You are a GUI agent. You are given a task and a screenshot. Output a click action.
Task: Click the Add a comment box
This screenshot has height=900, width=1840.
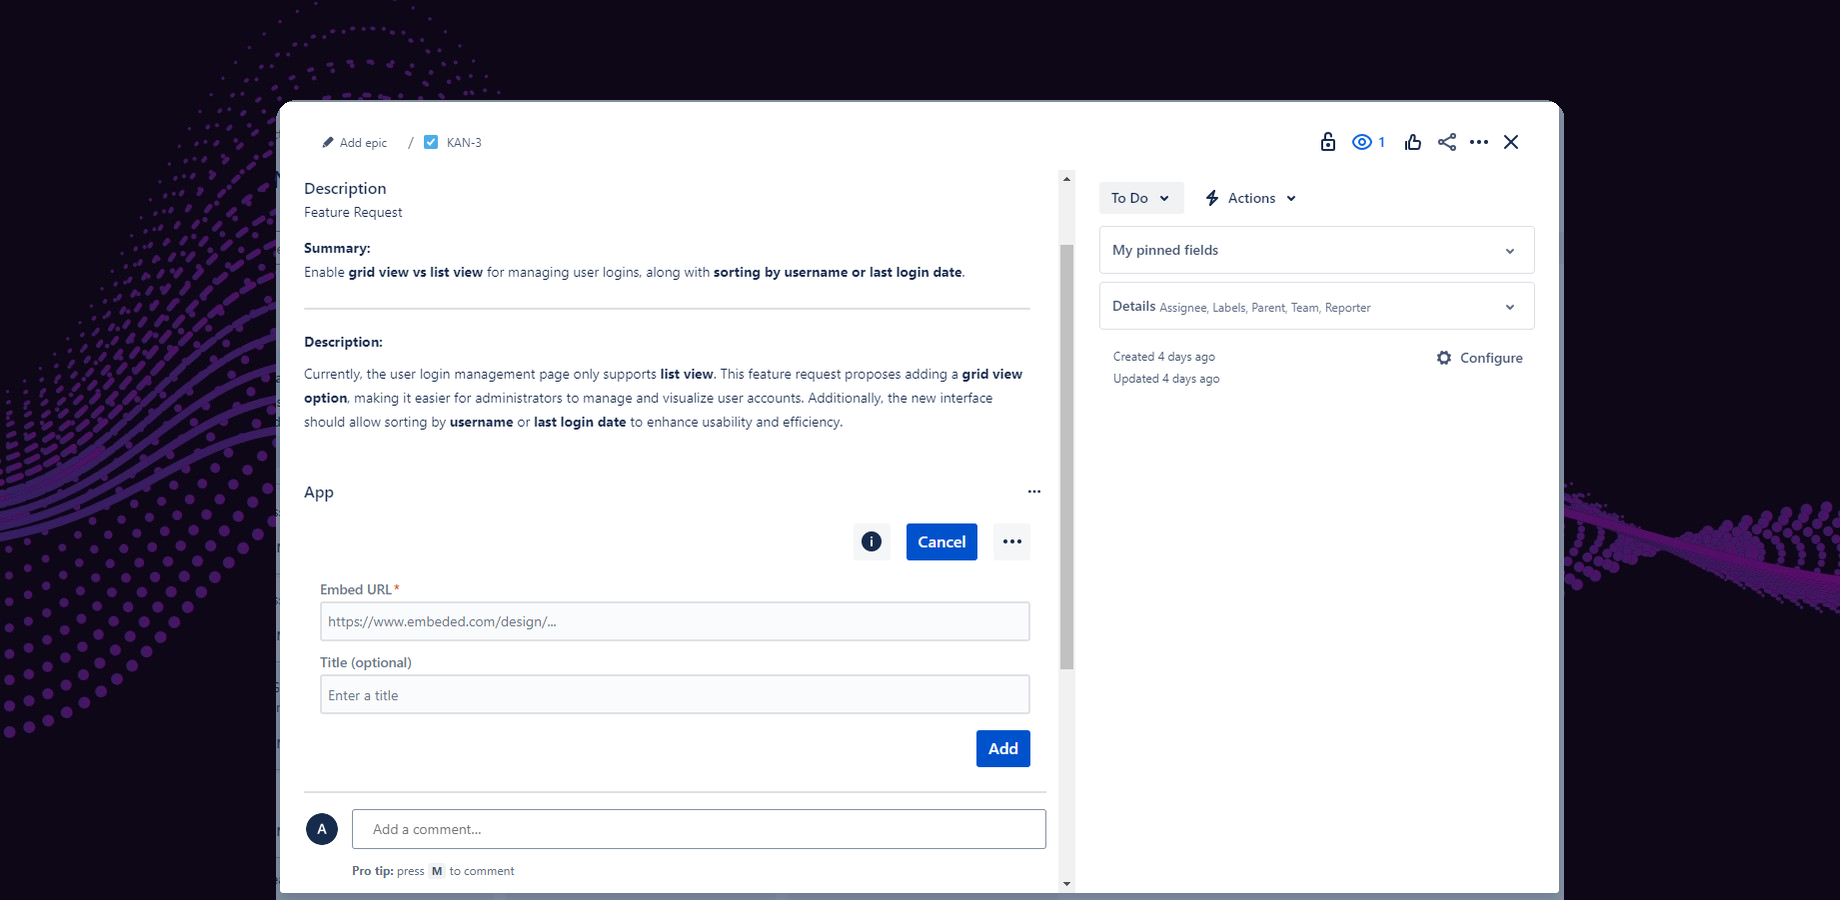point(698,828)
